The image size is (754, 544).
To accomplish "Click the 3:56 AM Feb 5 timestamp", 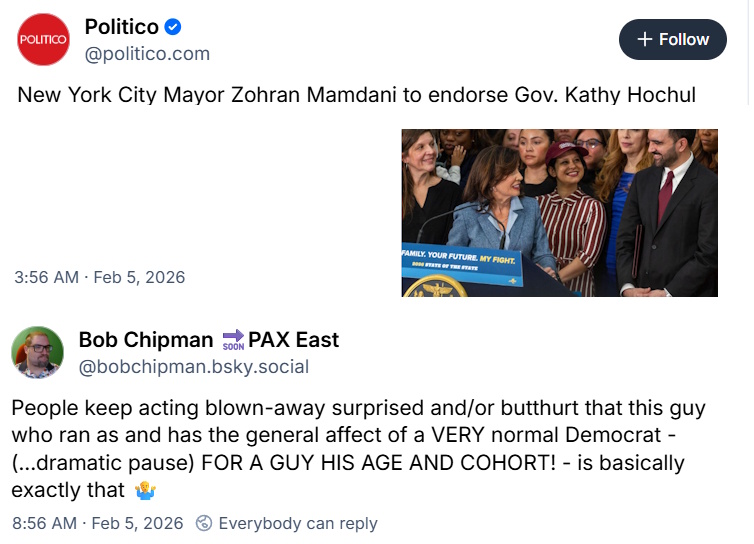I will (100, 278).
